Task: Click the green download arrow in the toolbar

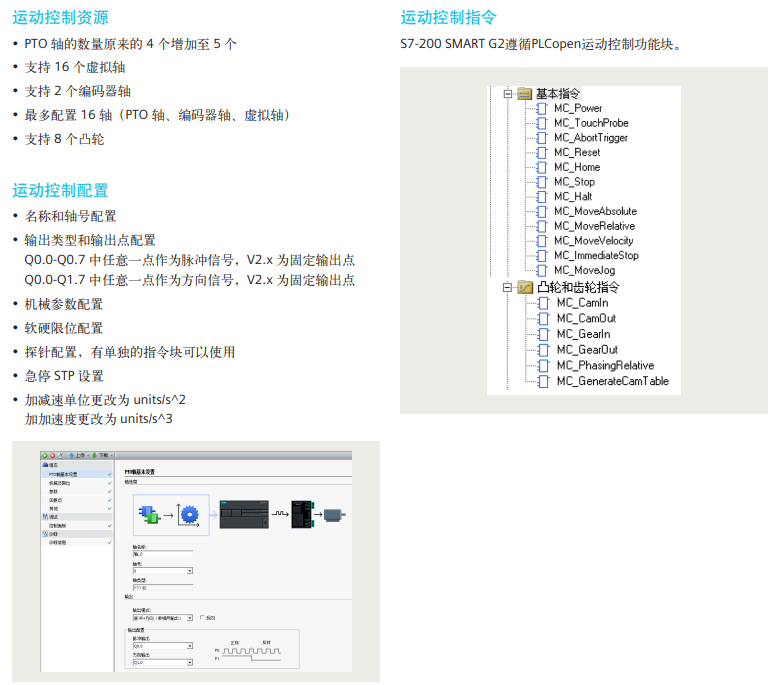Action: point(95,456)
